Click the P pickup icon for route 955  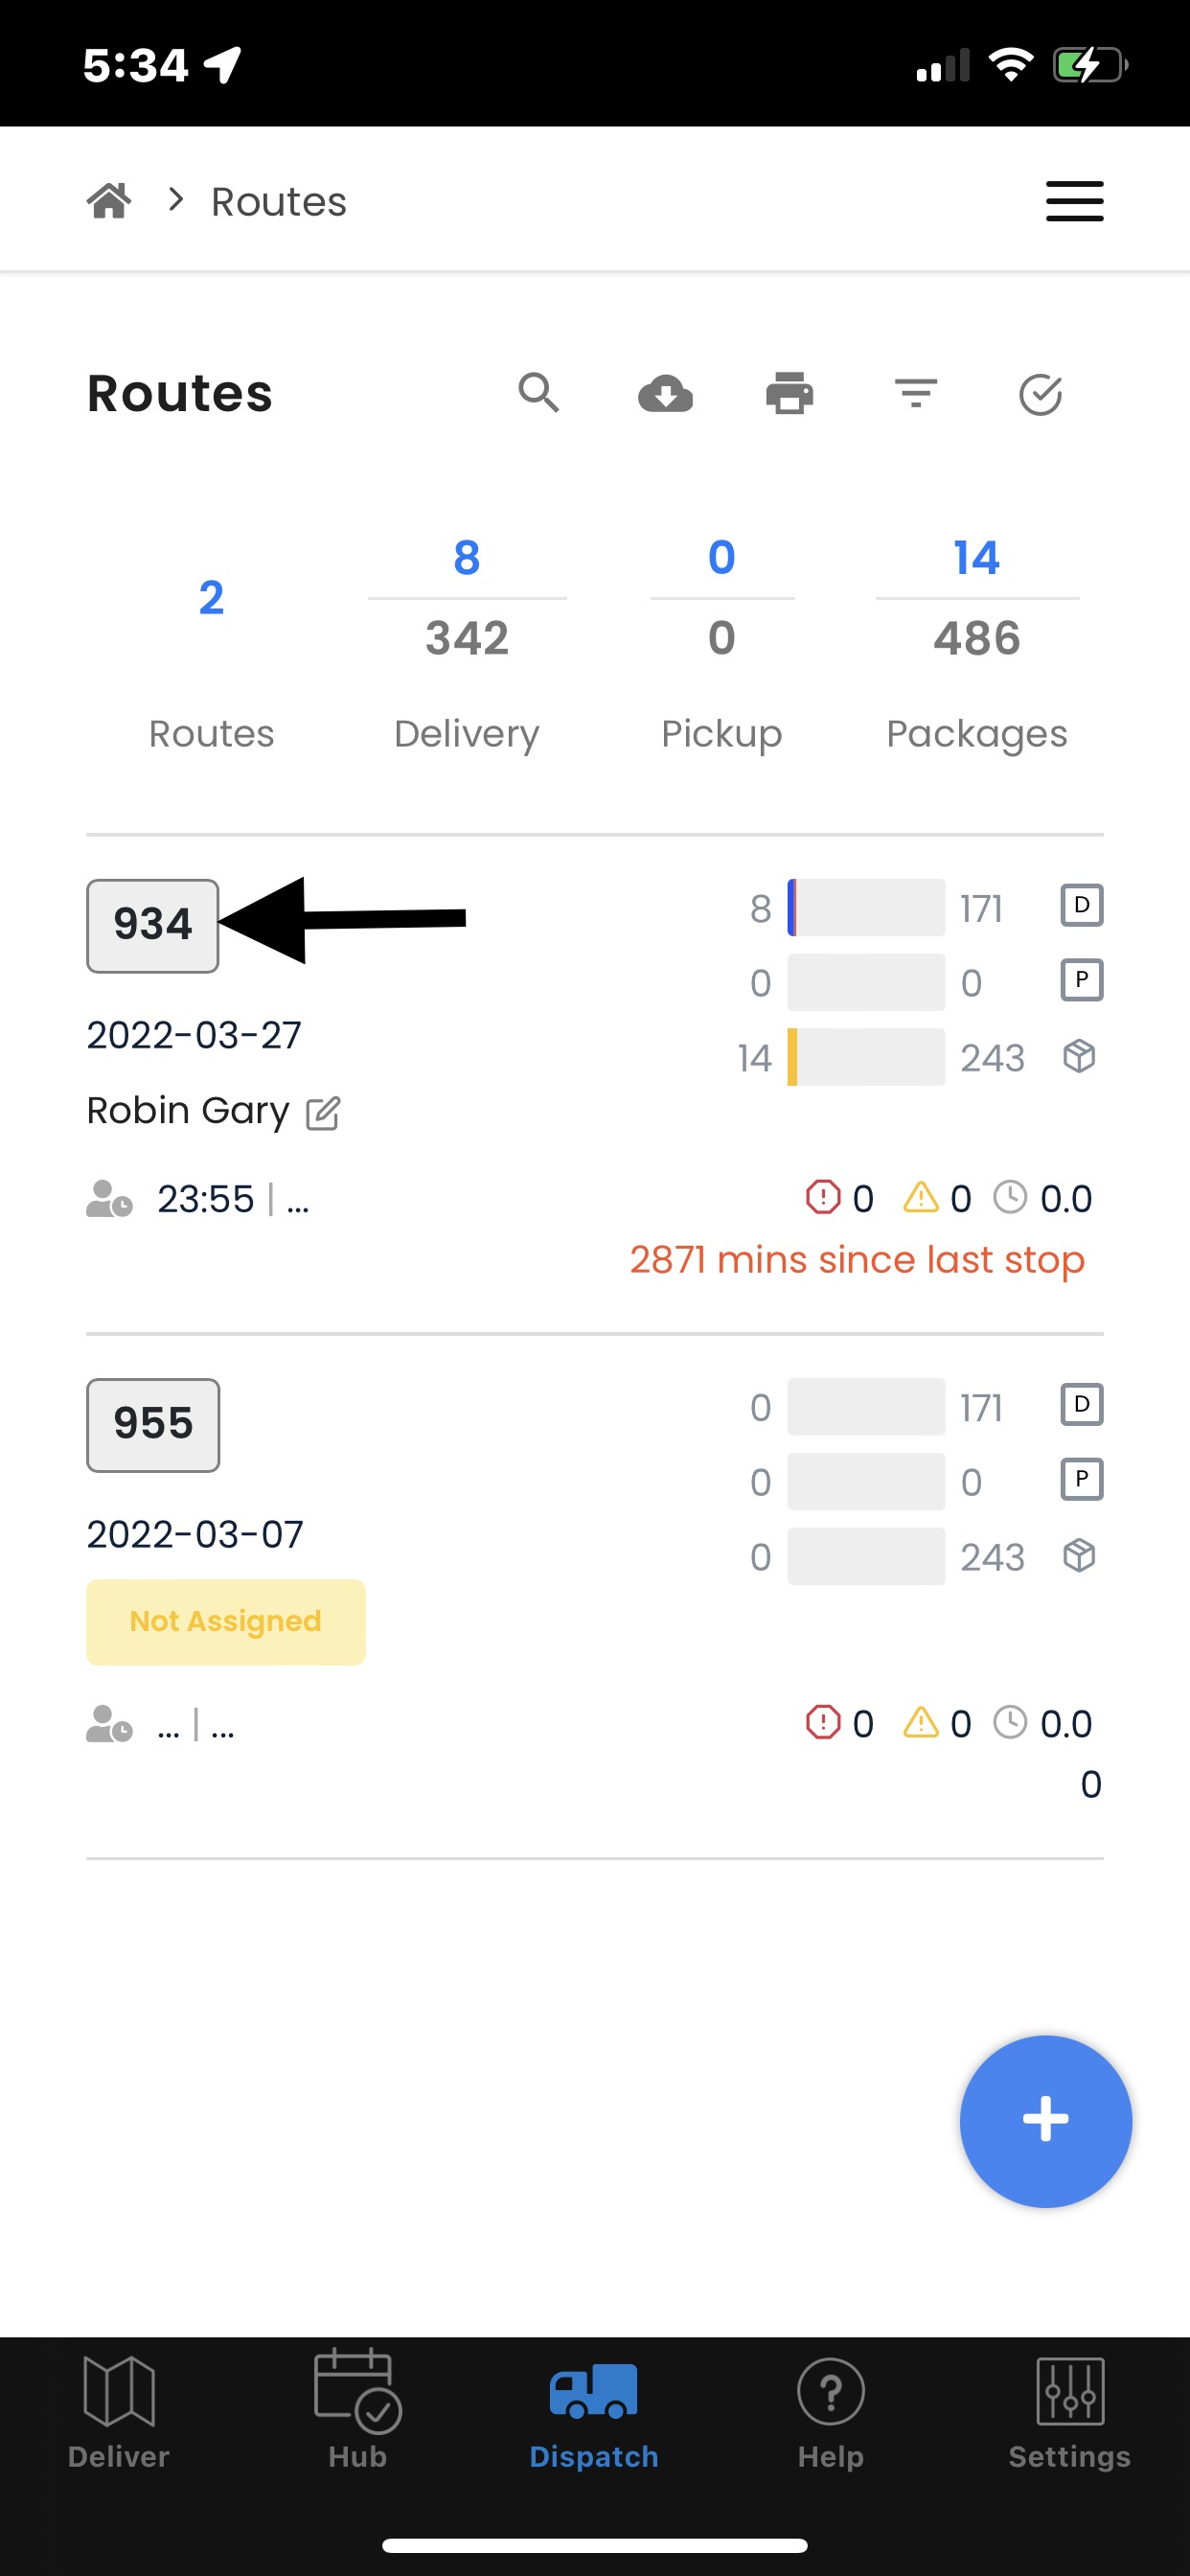[1081, 1480]
